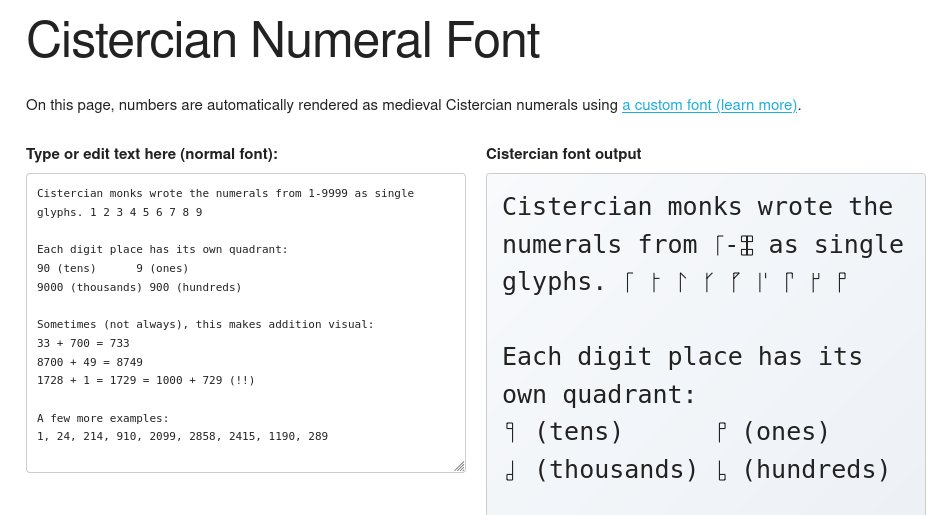Click the Cistercian glyph beside (thousands)
This screenshot has height=515, width=951.
(x=511, y=470)
